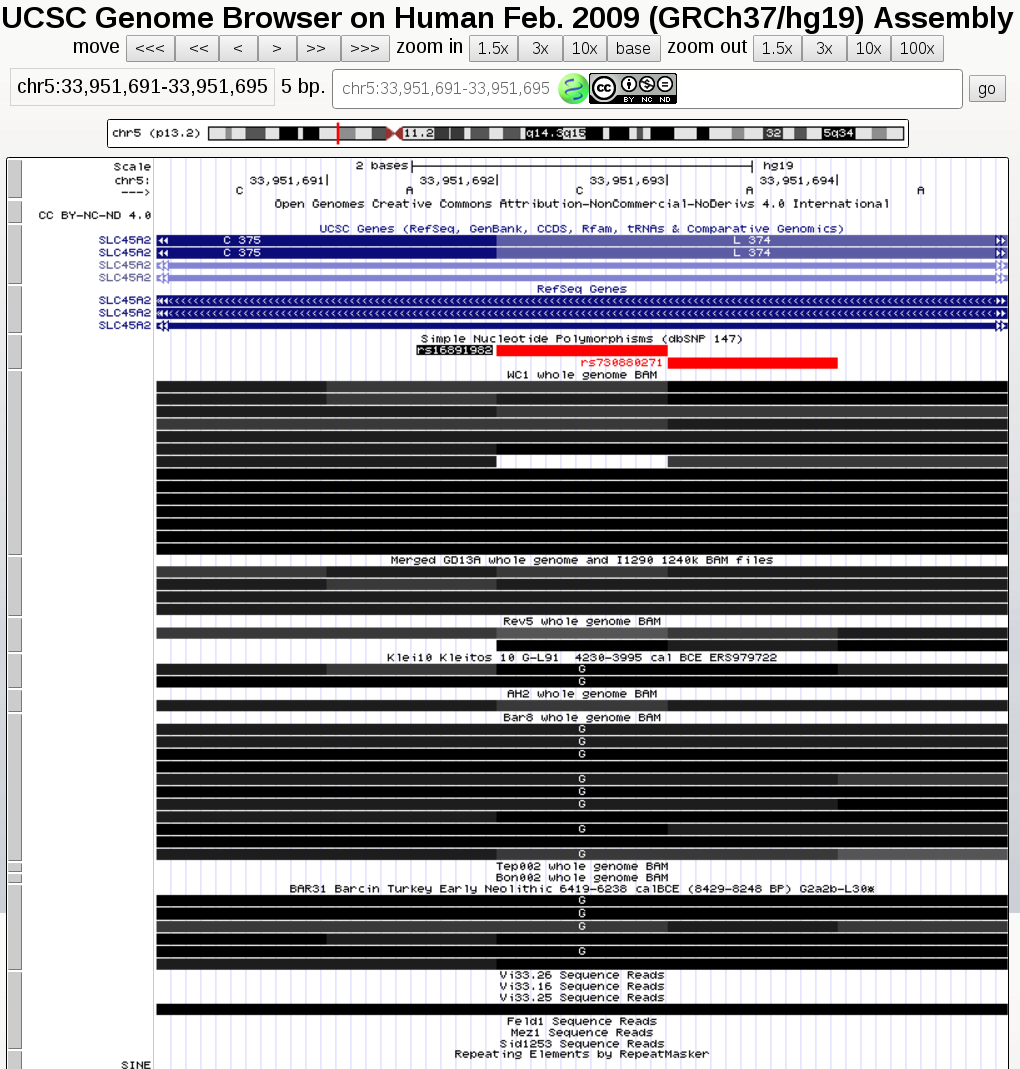
Task: Click the 'chr5 (p13.2)' ideogram label
Action: click(x=156, y=133)
